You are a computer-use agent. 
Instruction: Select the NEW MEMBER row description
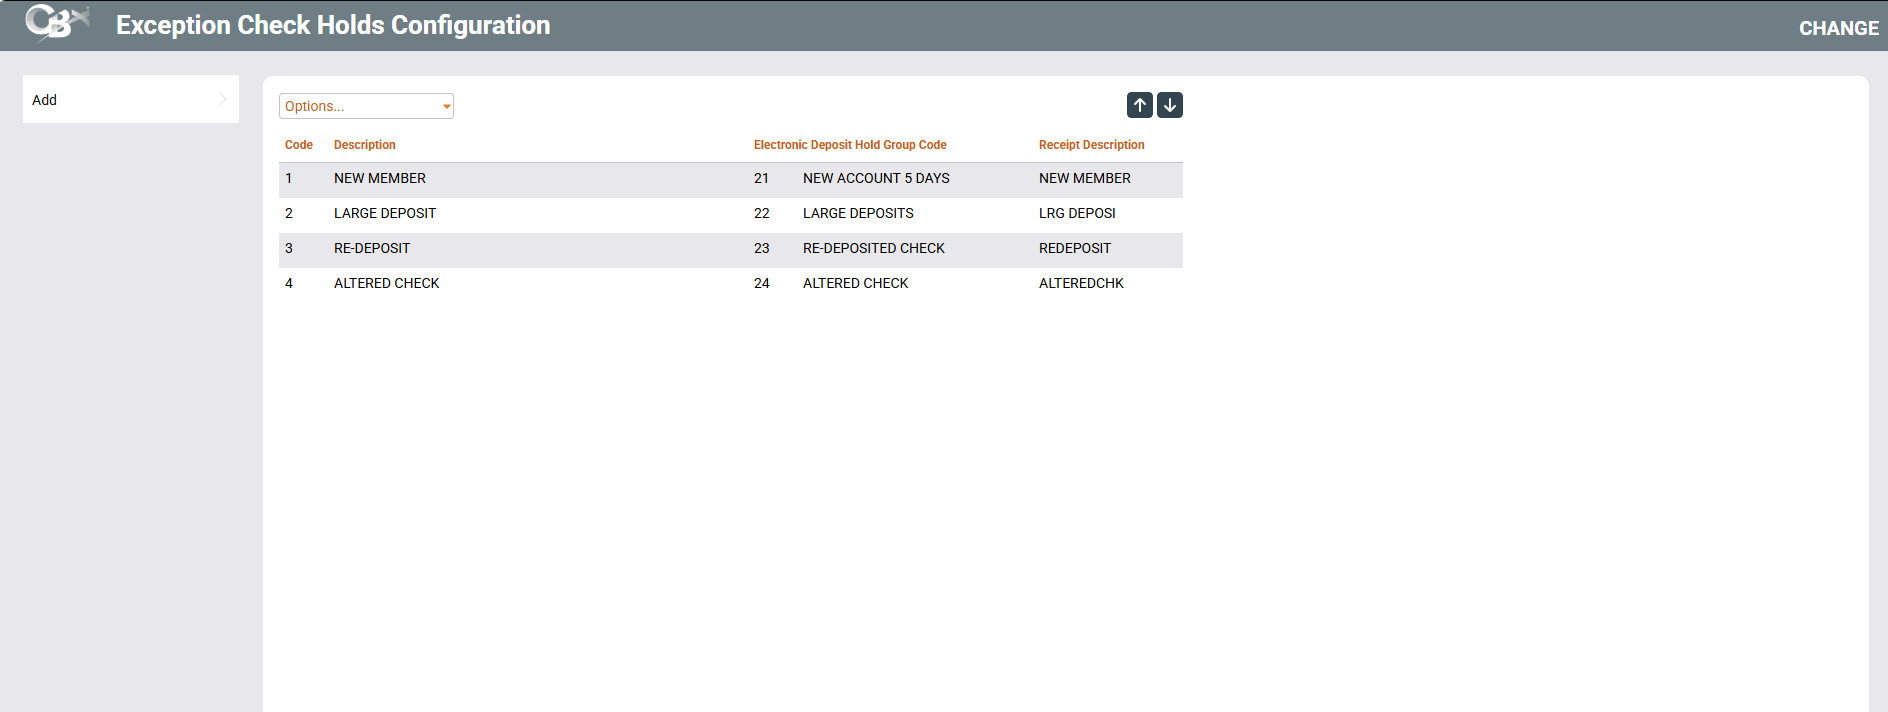coord(380,178)
